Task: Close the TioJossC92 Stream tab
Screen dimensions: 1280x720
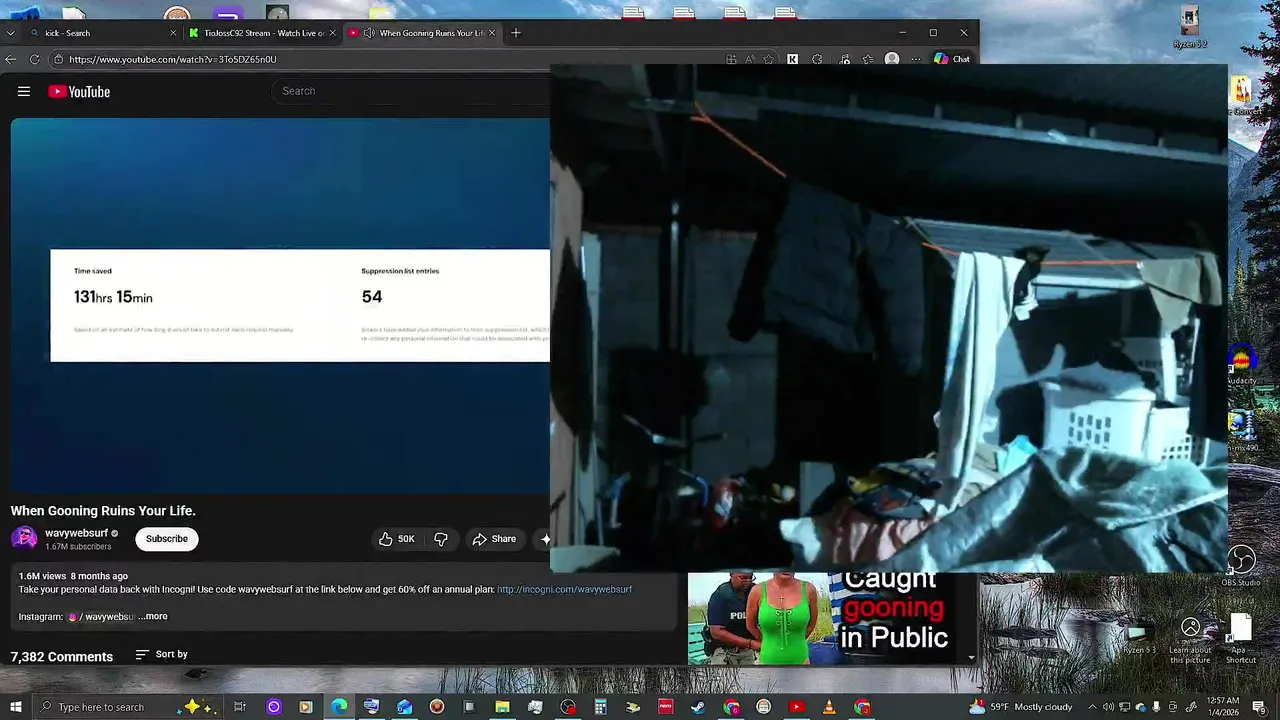Action: point(332,33)
